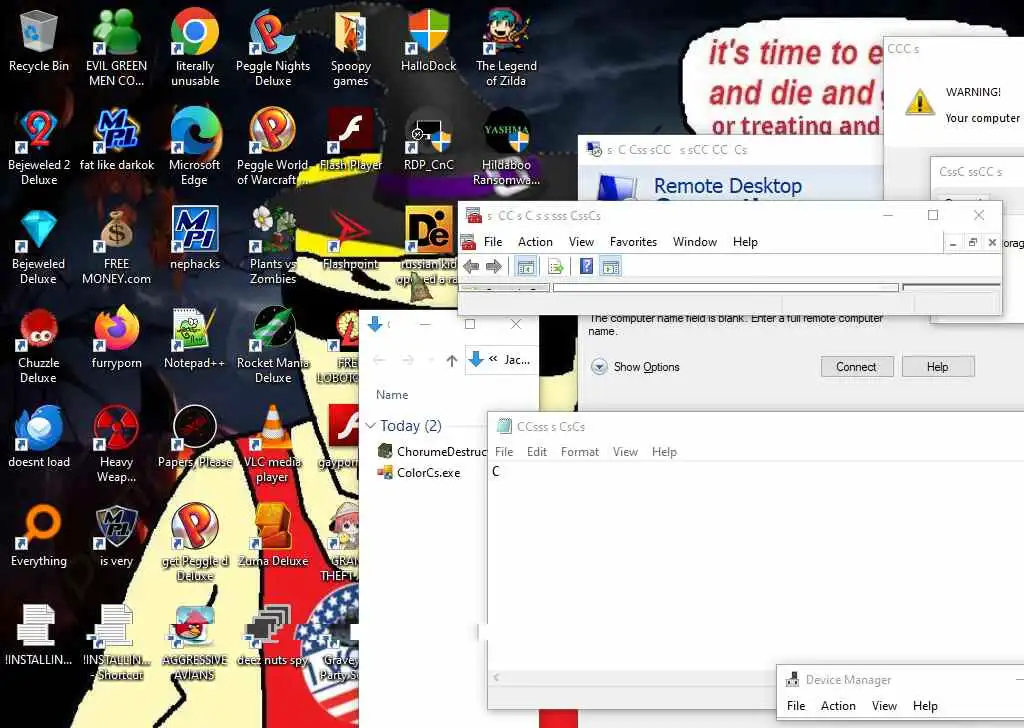Click the blue help question mark toolbar icon
Screen dimensions: 1024x728
(586, 266)
